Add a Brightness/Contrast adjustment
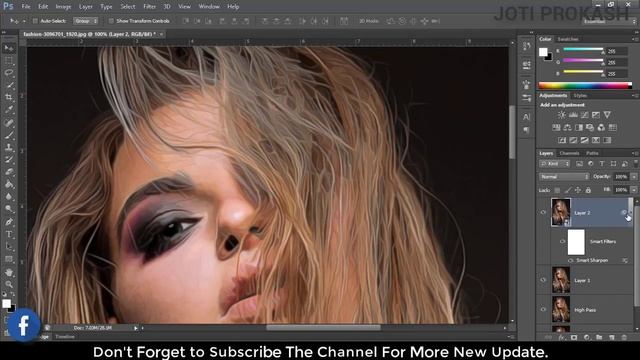This screenshot has width=640, height=360. coord(562,115)
